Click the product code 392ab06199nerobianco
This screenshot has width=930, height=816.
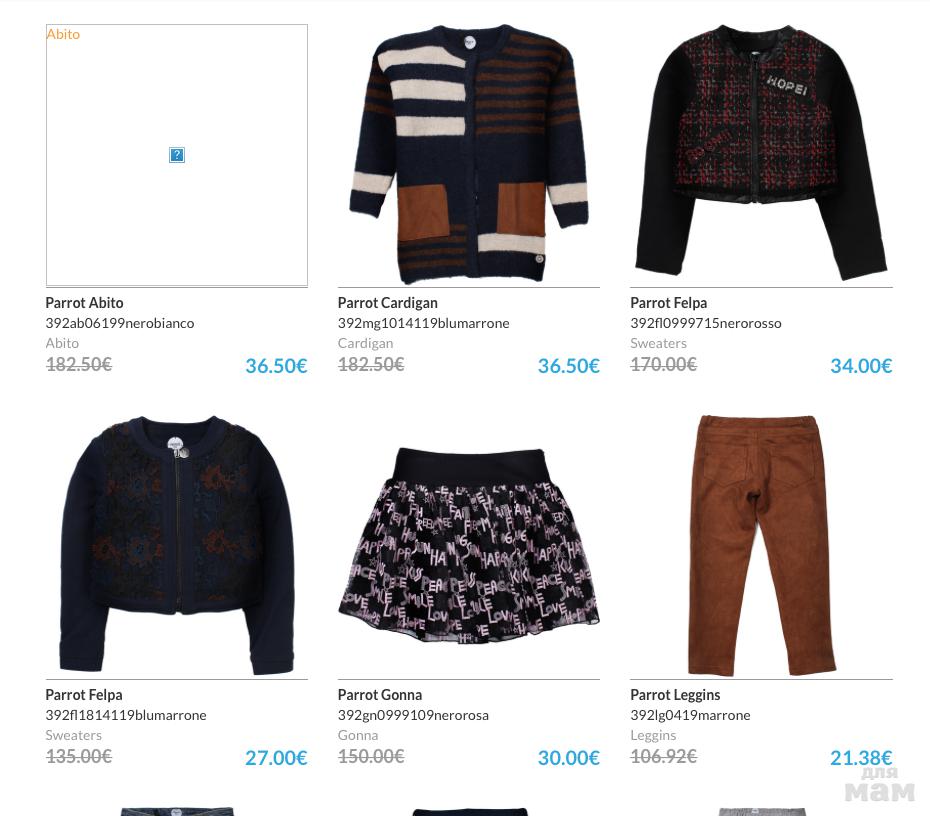pyautogui.click(x=120, y=323)
